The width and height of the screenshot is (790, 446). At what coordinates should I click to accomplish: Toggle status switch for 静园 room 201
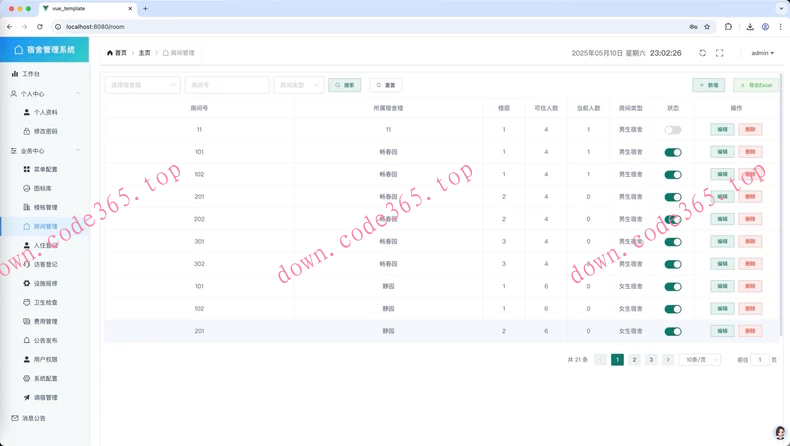click(673, 331)
